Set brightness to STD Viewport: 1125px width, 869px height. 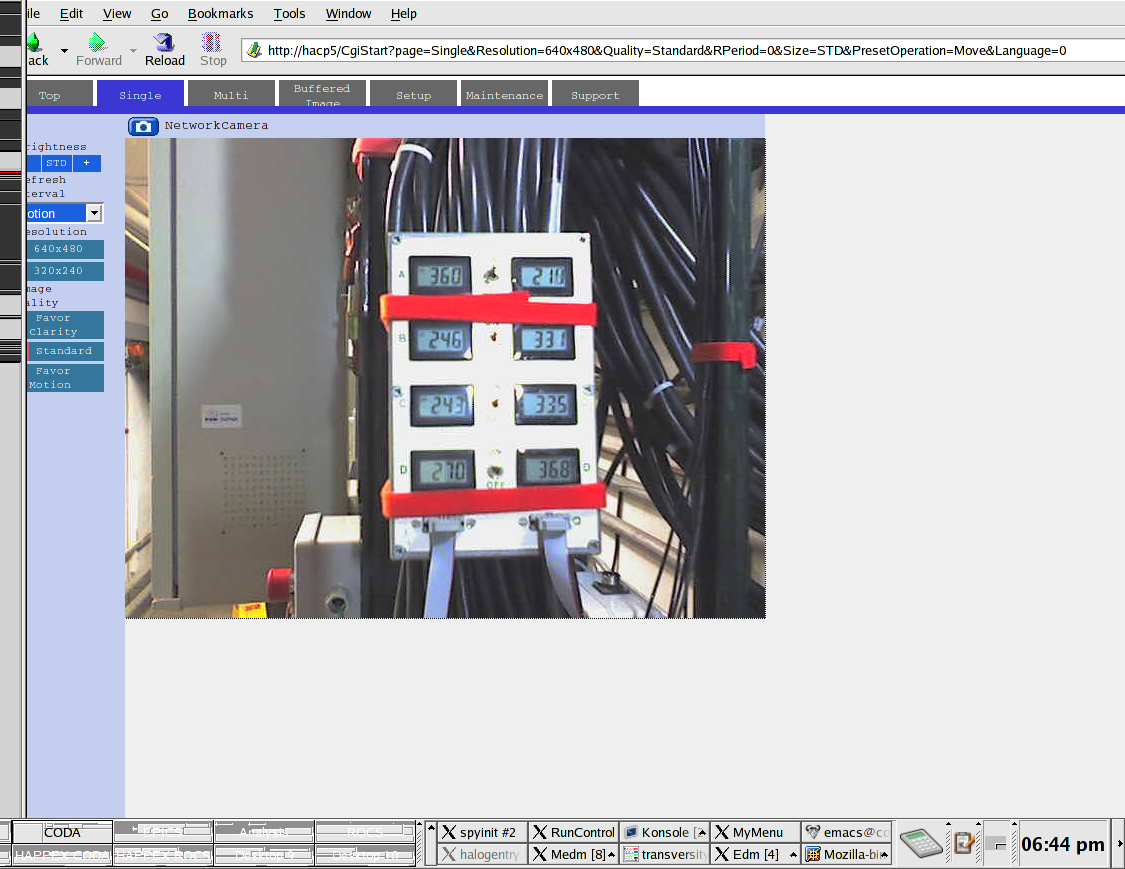click(57, 164)
